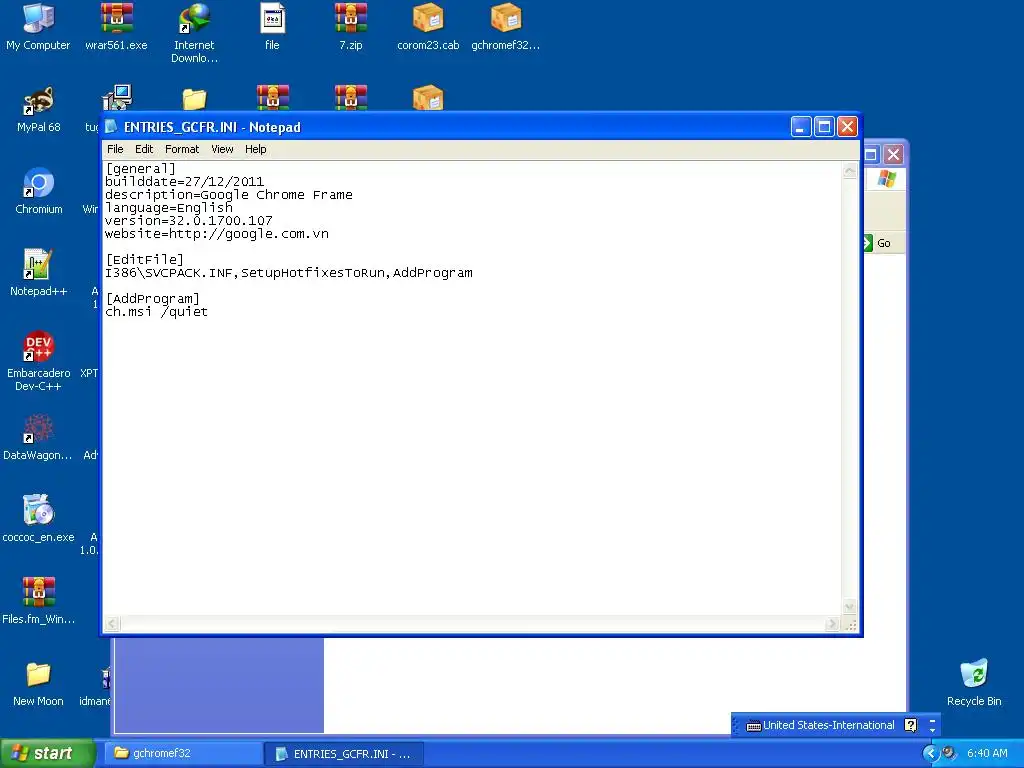The width and height of the screenshot is (1024, 768).
Task: Click 'description=Google Chrome Frame' text line
Action: coord(229,195)
